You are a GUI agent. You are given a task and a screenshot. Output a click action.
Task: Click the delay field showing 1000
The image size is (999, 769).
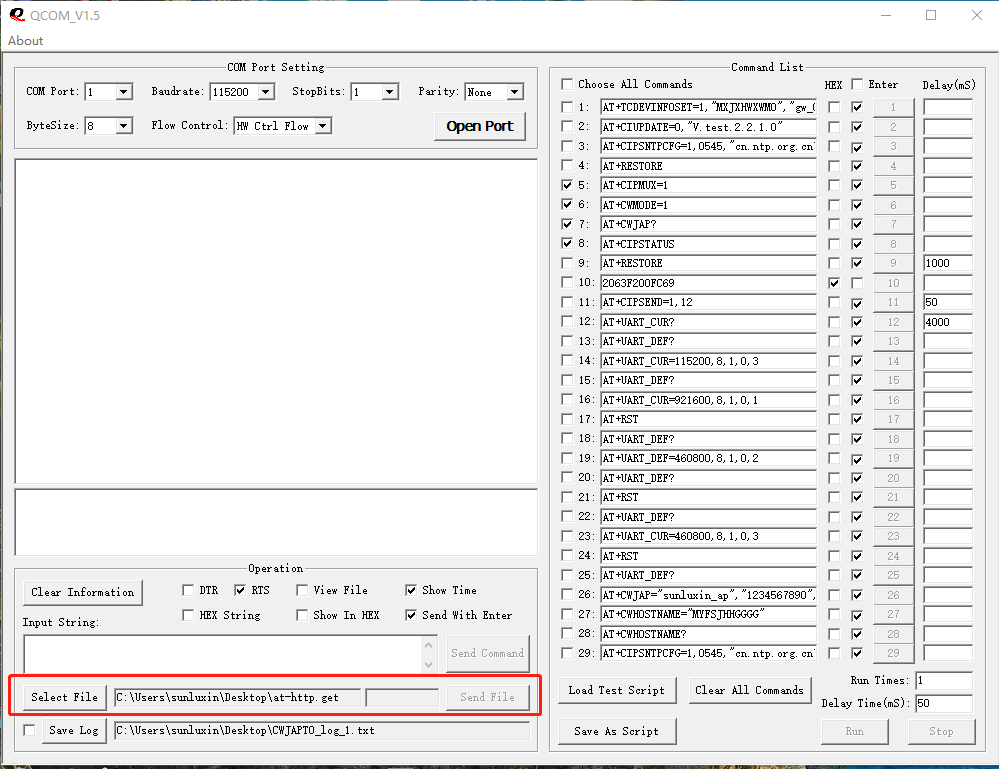click(x=948, y=263)
